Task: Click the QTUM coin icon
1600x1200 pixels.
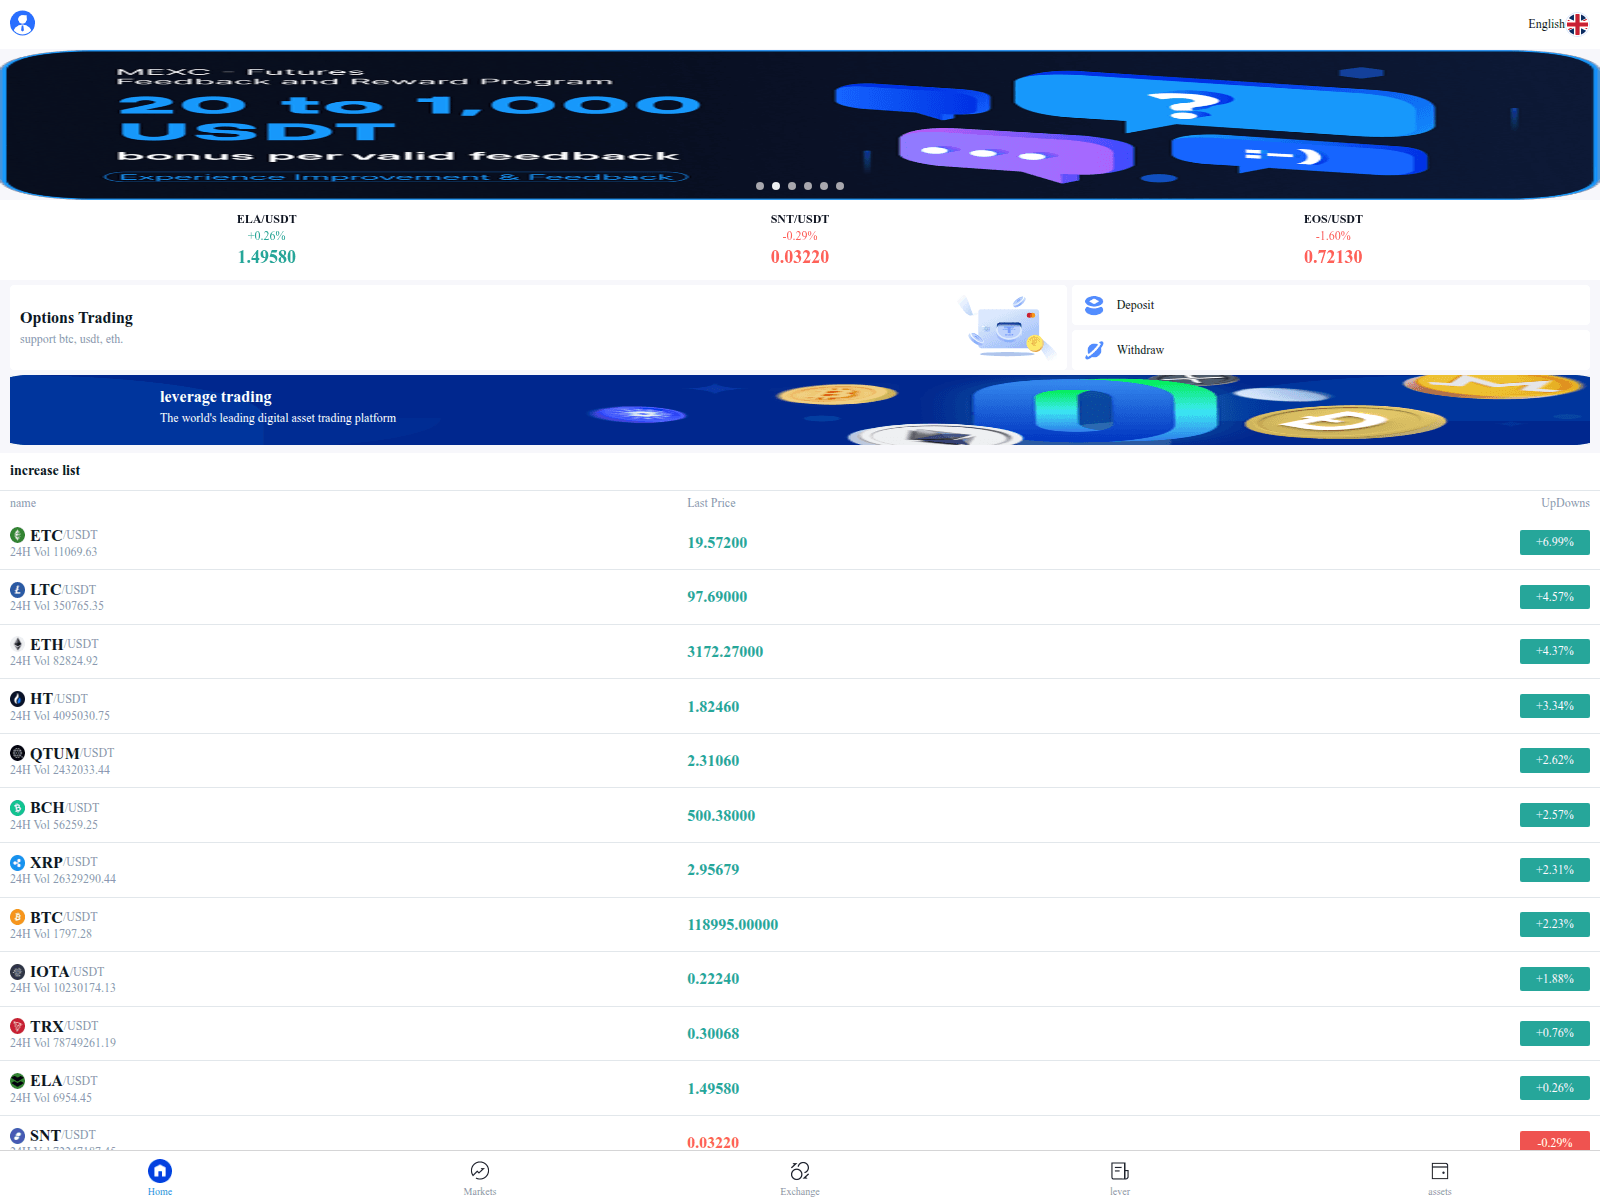Action: click(17, 753)
